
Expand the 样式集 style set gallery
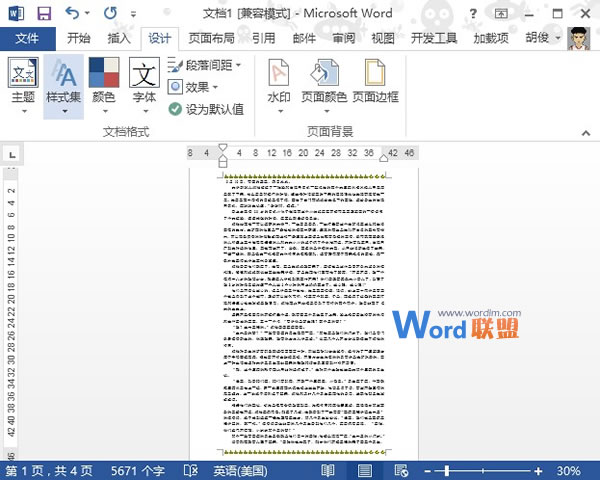click(x=64, y=86)
